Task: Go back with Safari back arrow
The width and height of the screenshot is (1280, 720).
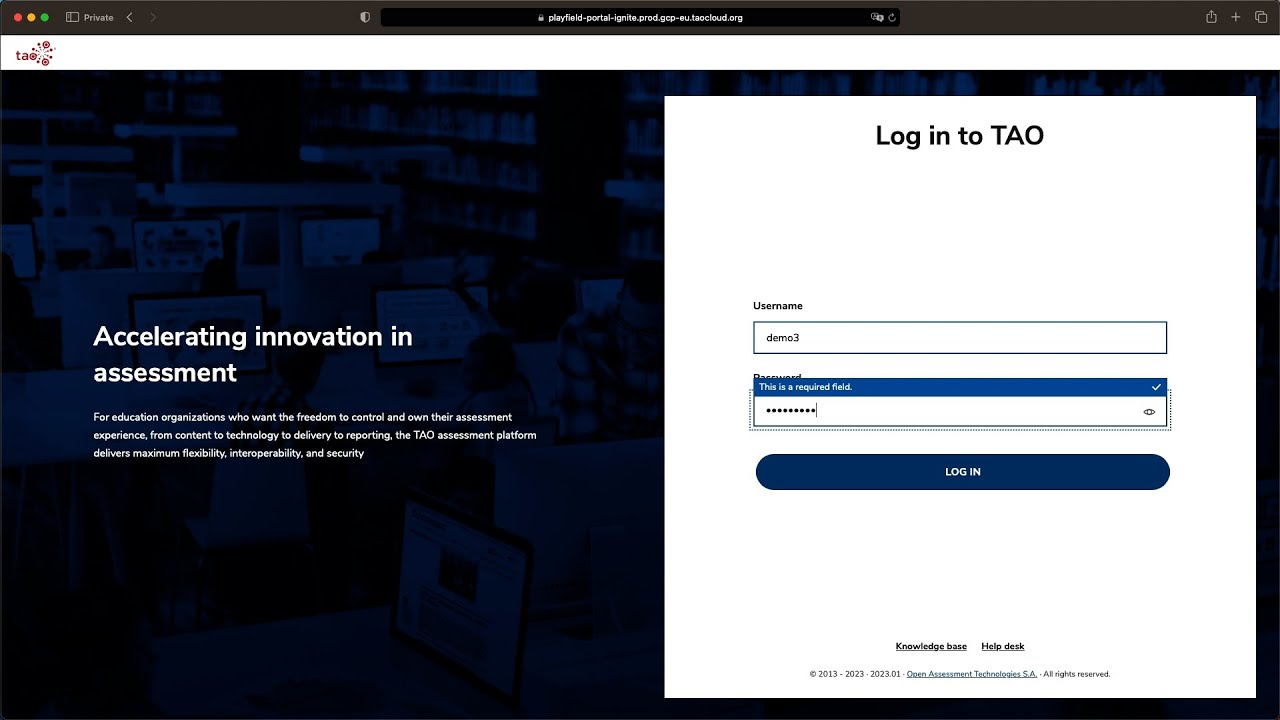Action: tap(130, 17)
